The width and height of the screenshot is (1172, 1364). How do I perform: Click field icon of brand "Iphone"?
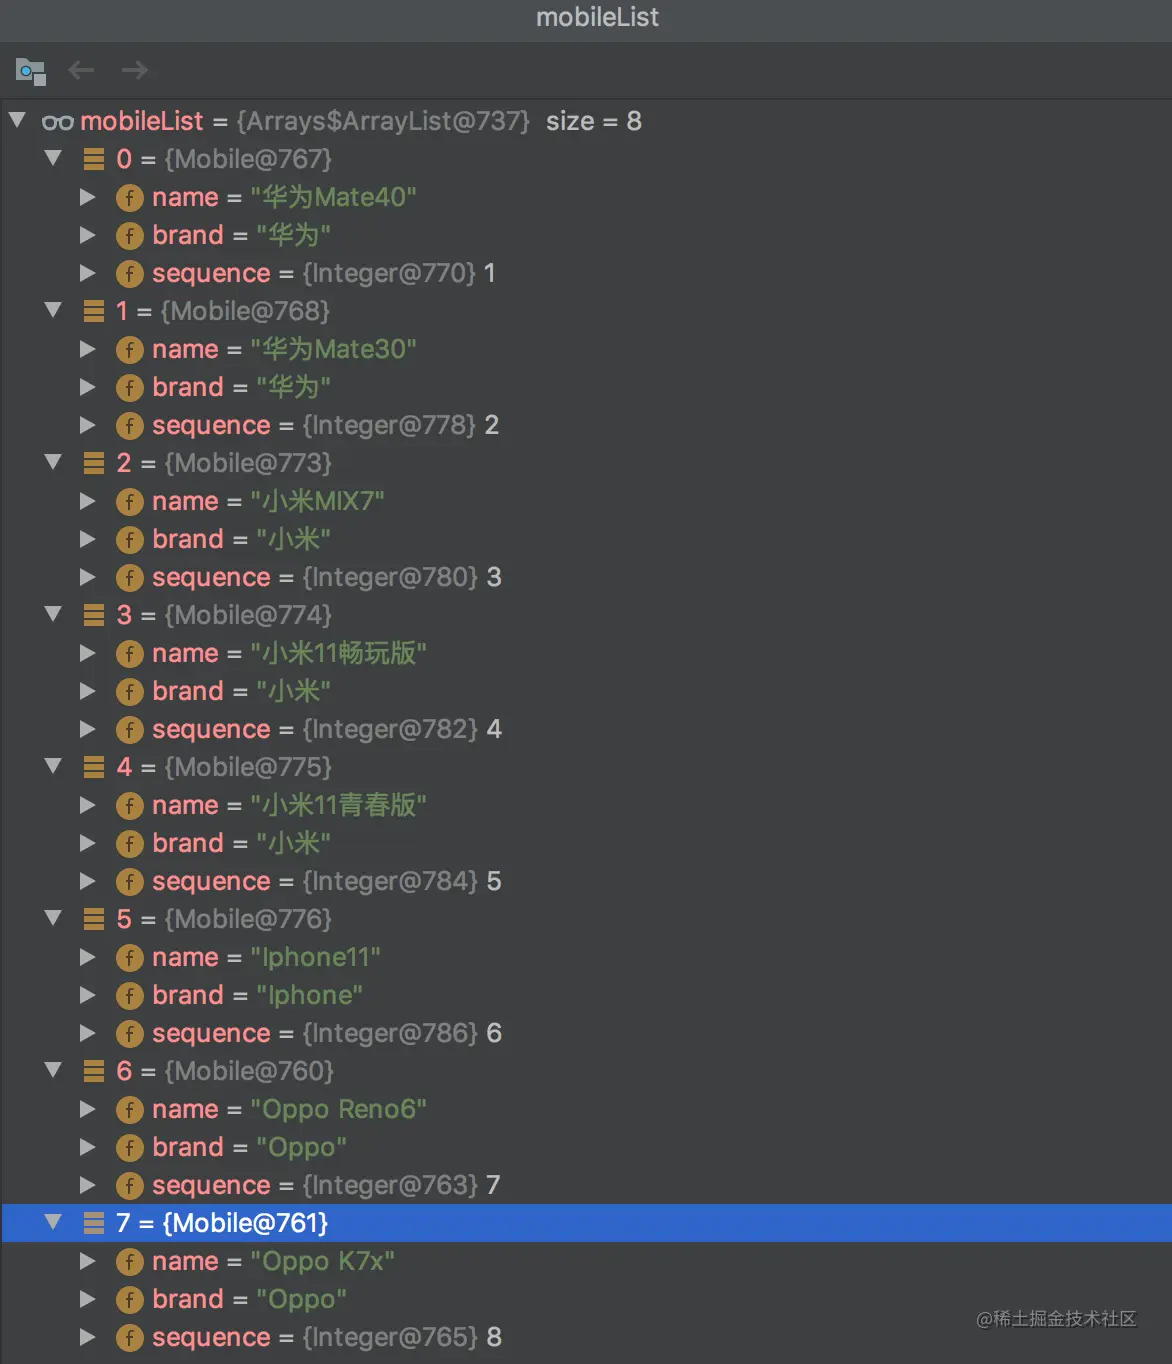130,996
